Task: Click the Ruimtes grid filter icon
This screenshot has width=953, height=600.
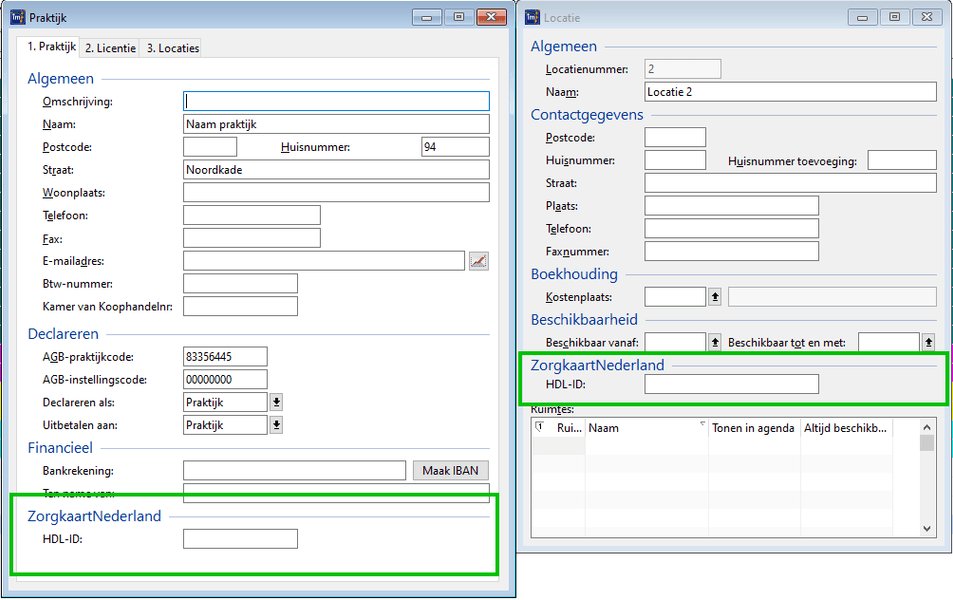Action: 539,427
